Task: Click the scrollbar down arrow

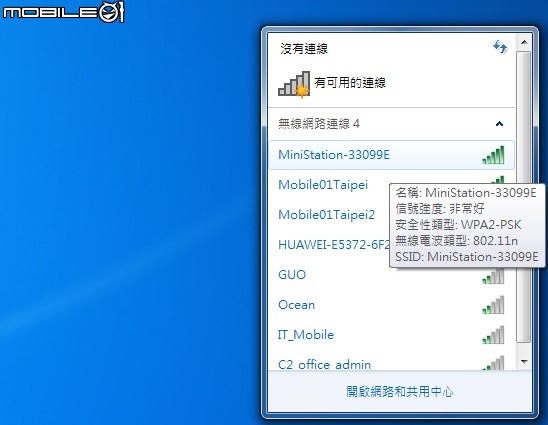Action: (x=524, y=361)
